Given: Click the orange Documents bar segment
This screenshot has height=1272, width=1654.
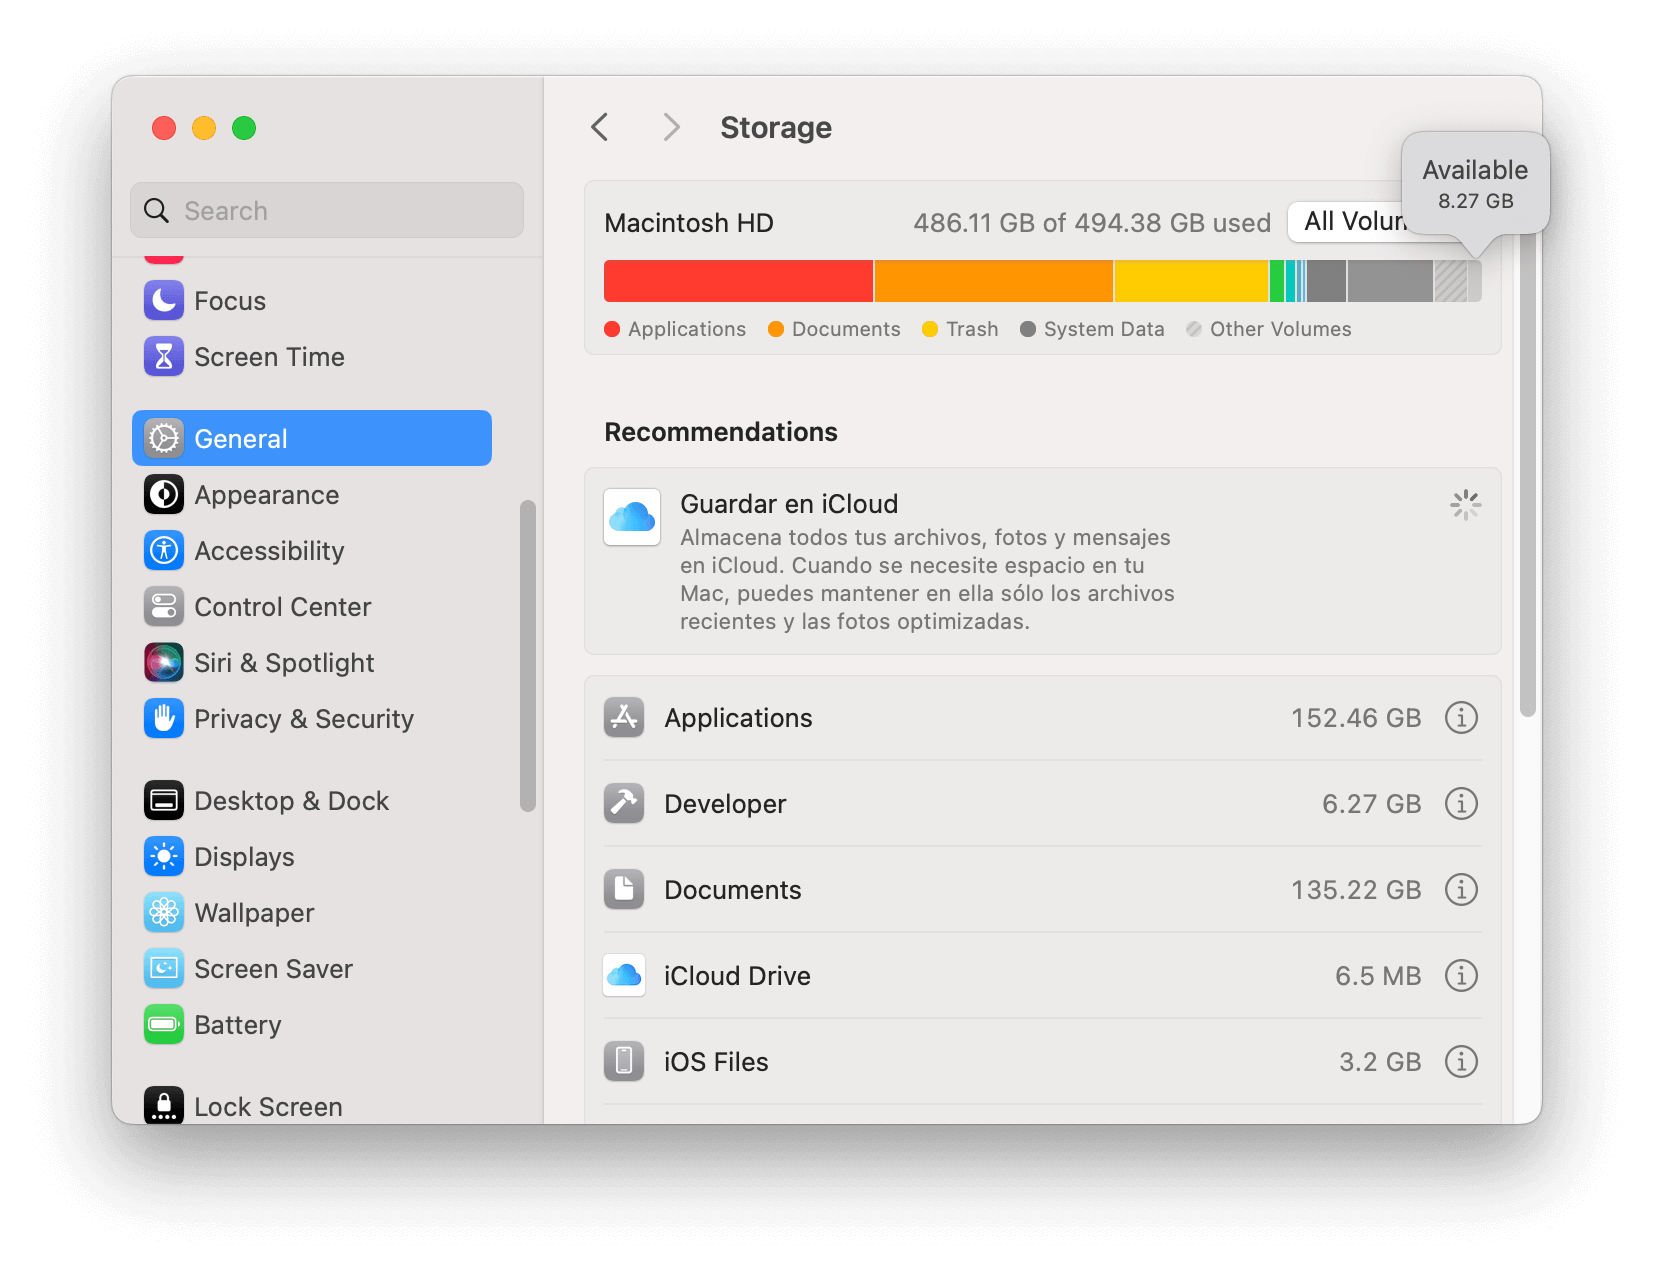Looking at the screenshot, I should [994, 281].
